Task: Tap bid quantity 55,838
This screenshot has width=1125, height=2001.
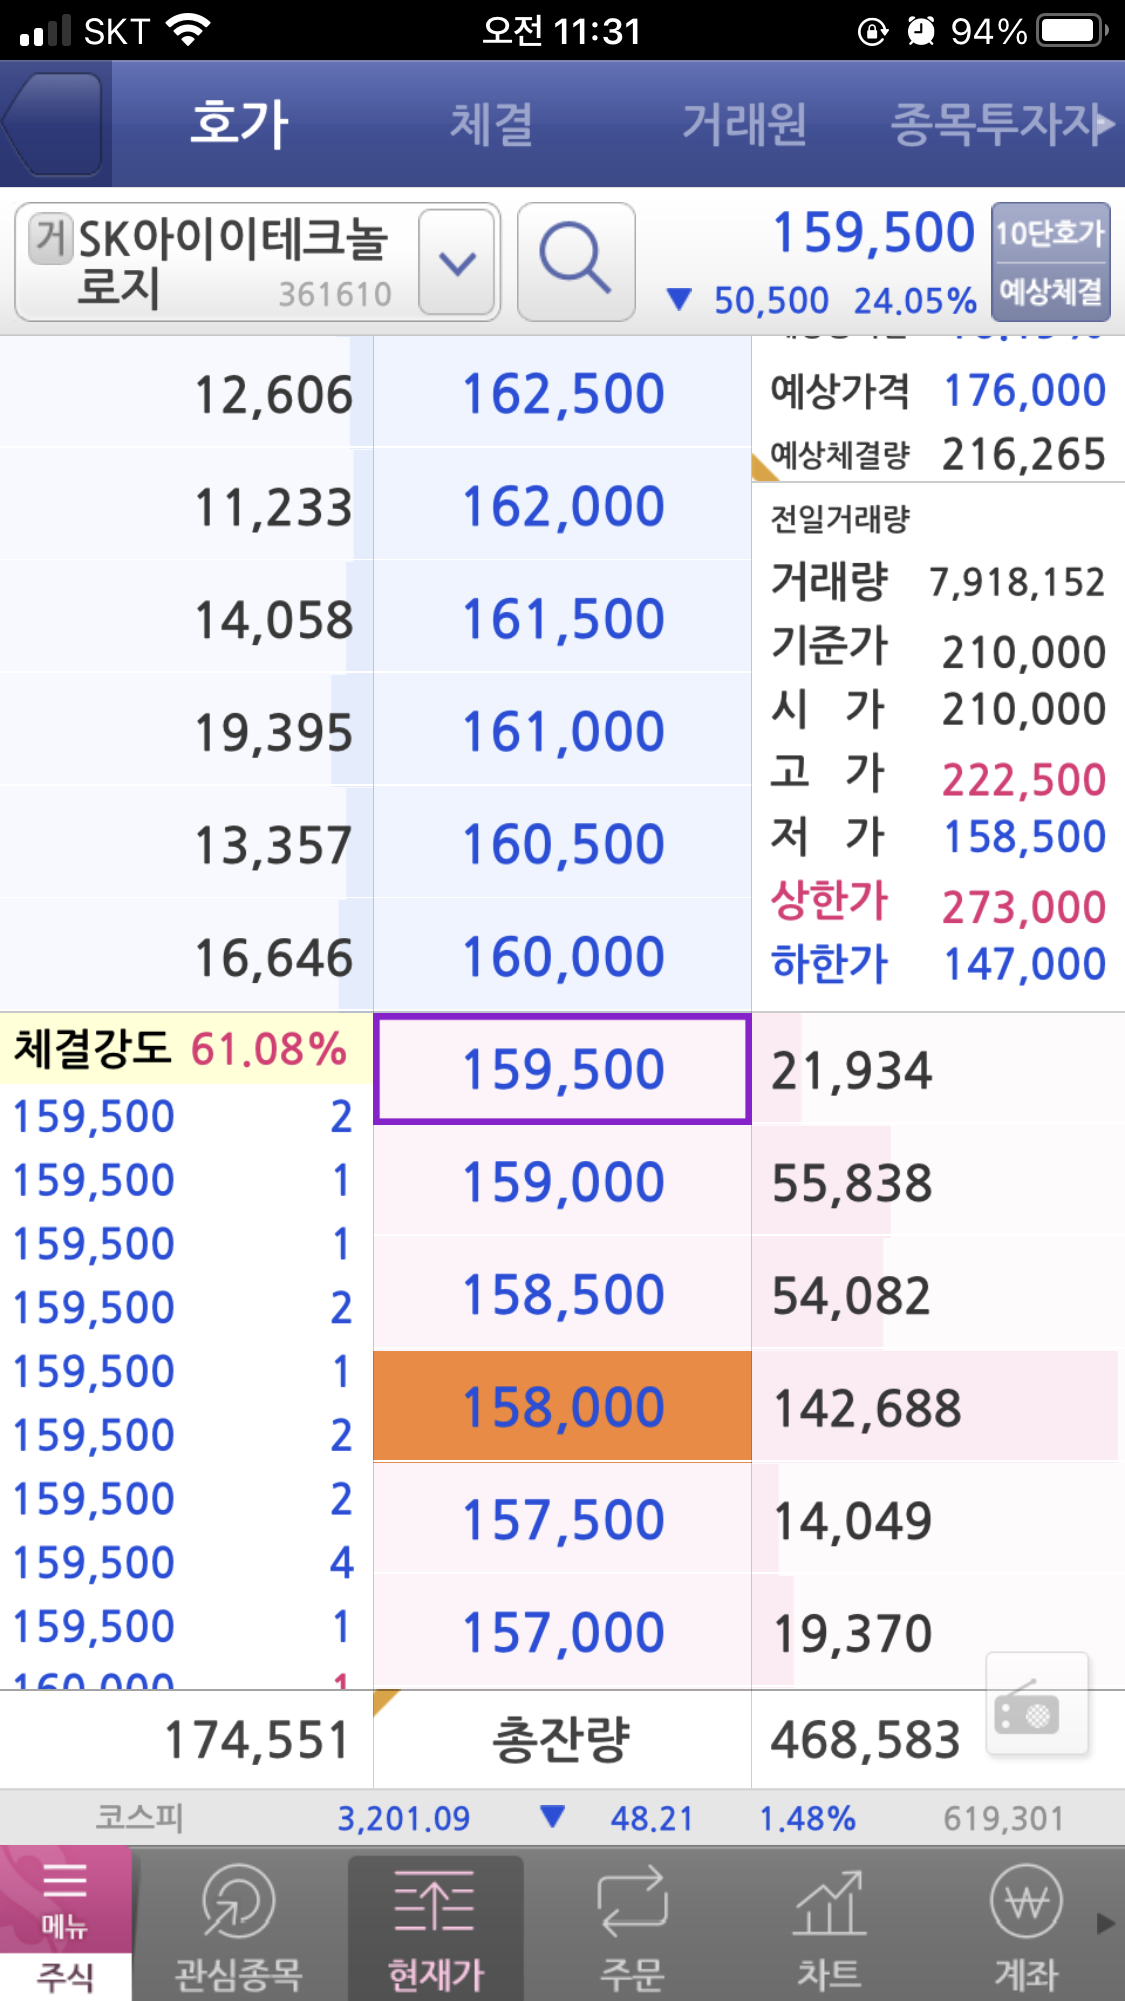Action: point(852,1184)
